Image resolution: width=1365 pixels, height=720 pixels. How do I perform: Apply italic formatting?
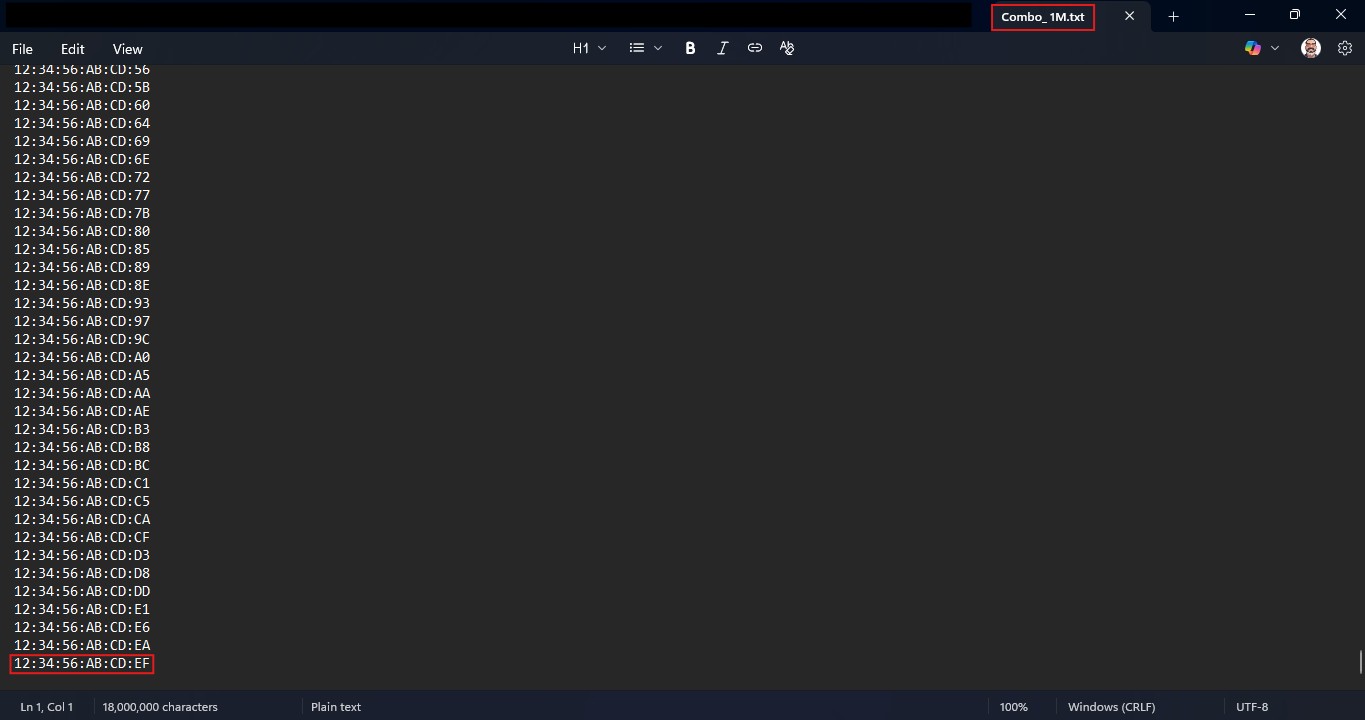722,48
